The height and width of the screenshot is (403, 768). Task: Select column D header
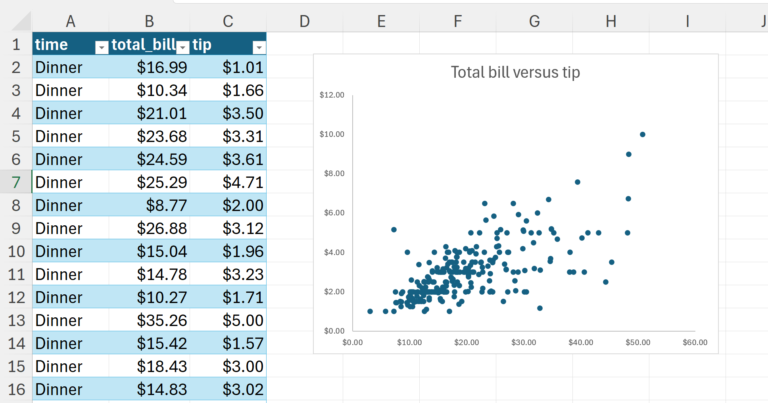(x=305, y=20)
